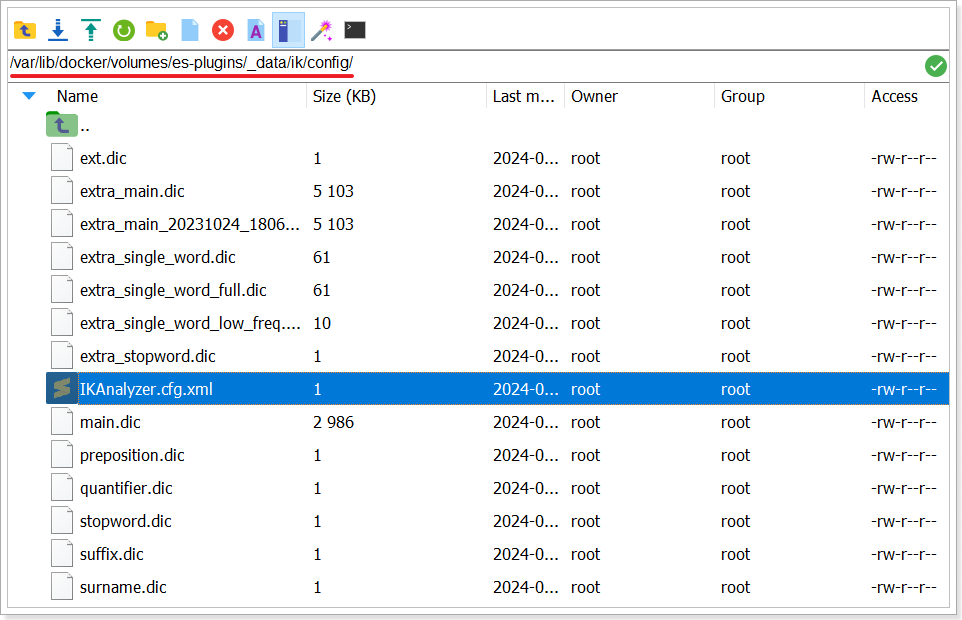Viewport: 962px width, 620px height.
Task: Select the extra_stopword.dic file
Action: click(x=147, y=356)
